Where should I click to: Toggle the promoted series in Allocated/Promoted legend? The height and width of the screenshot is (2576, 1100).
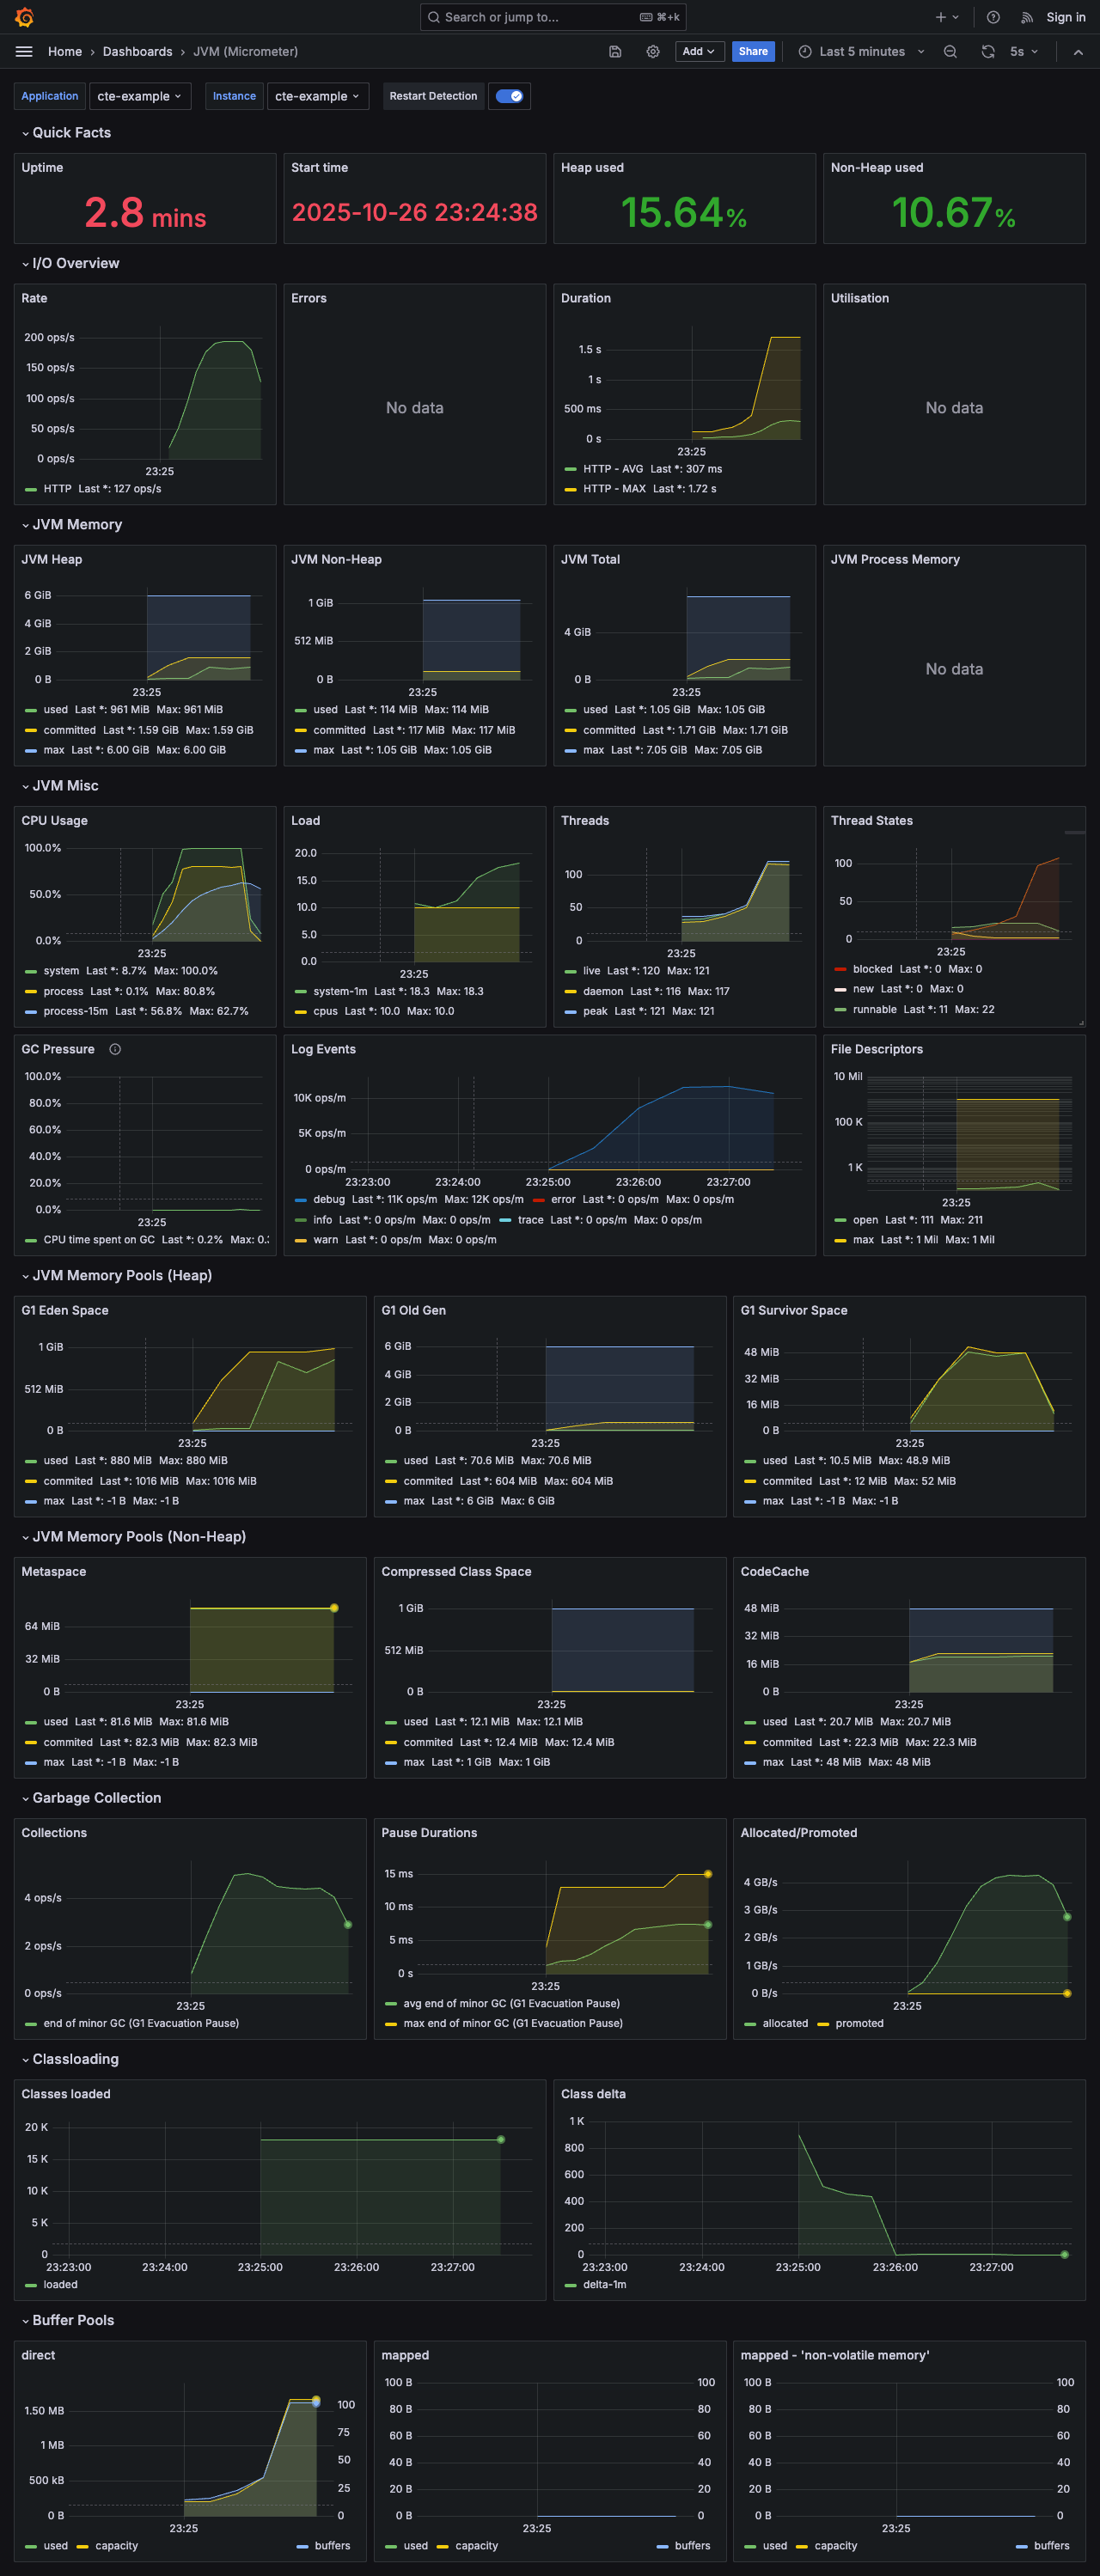(x=859, y=2023)
